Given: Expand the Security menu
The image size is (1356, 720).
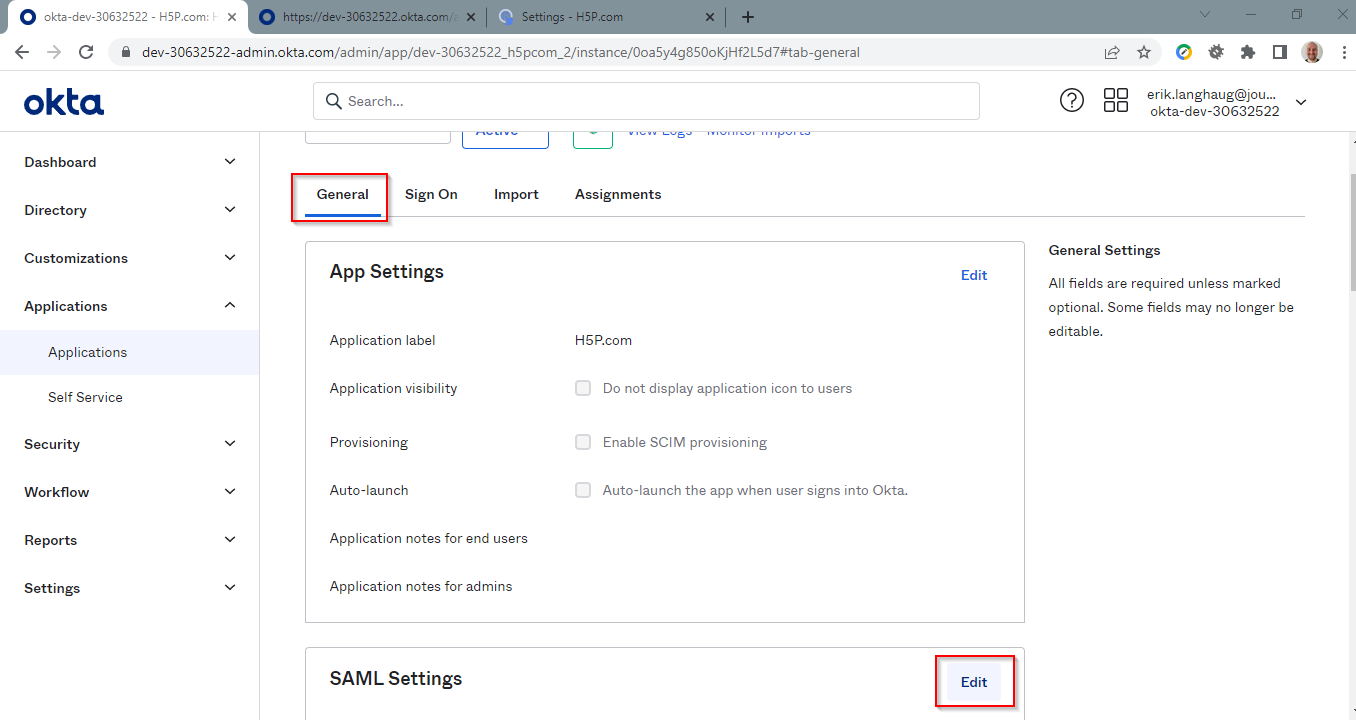Looking at the screenshot, I should coord(129,444).
